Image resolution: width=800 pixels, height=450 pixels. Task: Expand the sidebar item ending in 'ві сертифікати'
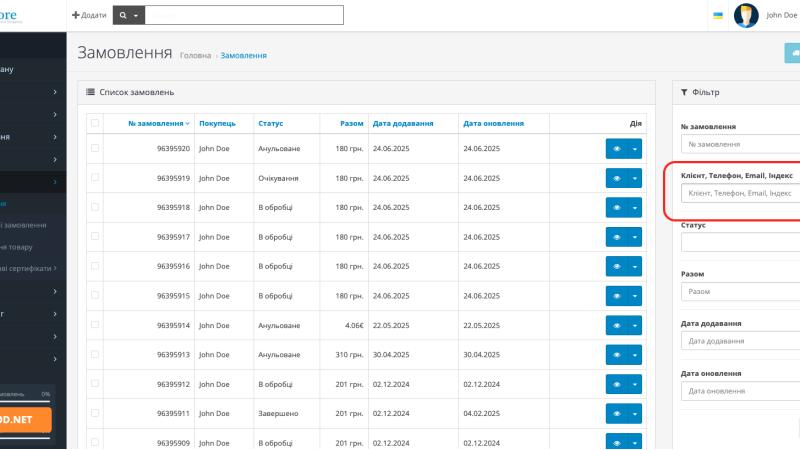[28, 268]
